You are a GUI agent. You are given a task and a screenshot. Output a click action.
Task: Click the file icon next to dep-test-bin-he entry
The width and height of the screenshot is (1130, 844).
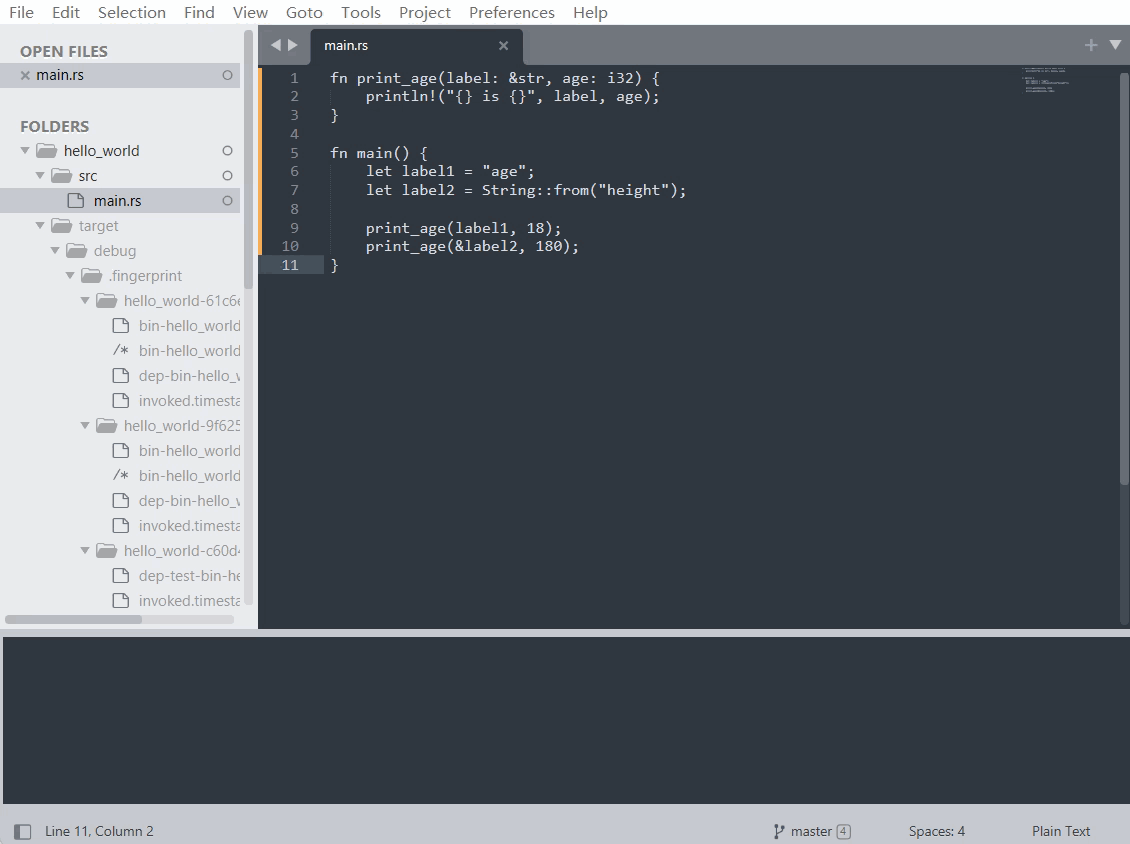tap(120, 575)
